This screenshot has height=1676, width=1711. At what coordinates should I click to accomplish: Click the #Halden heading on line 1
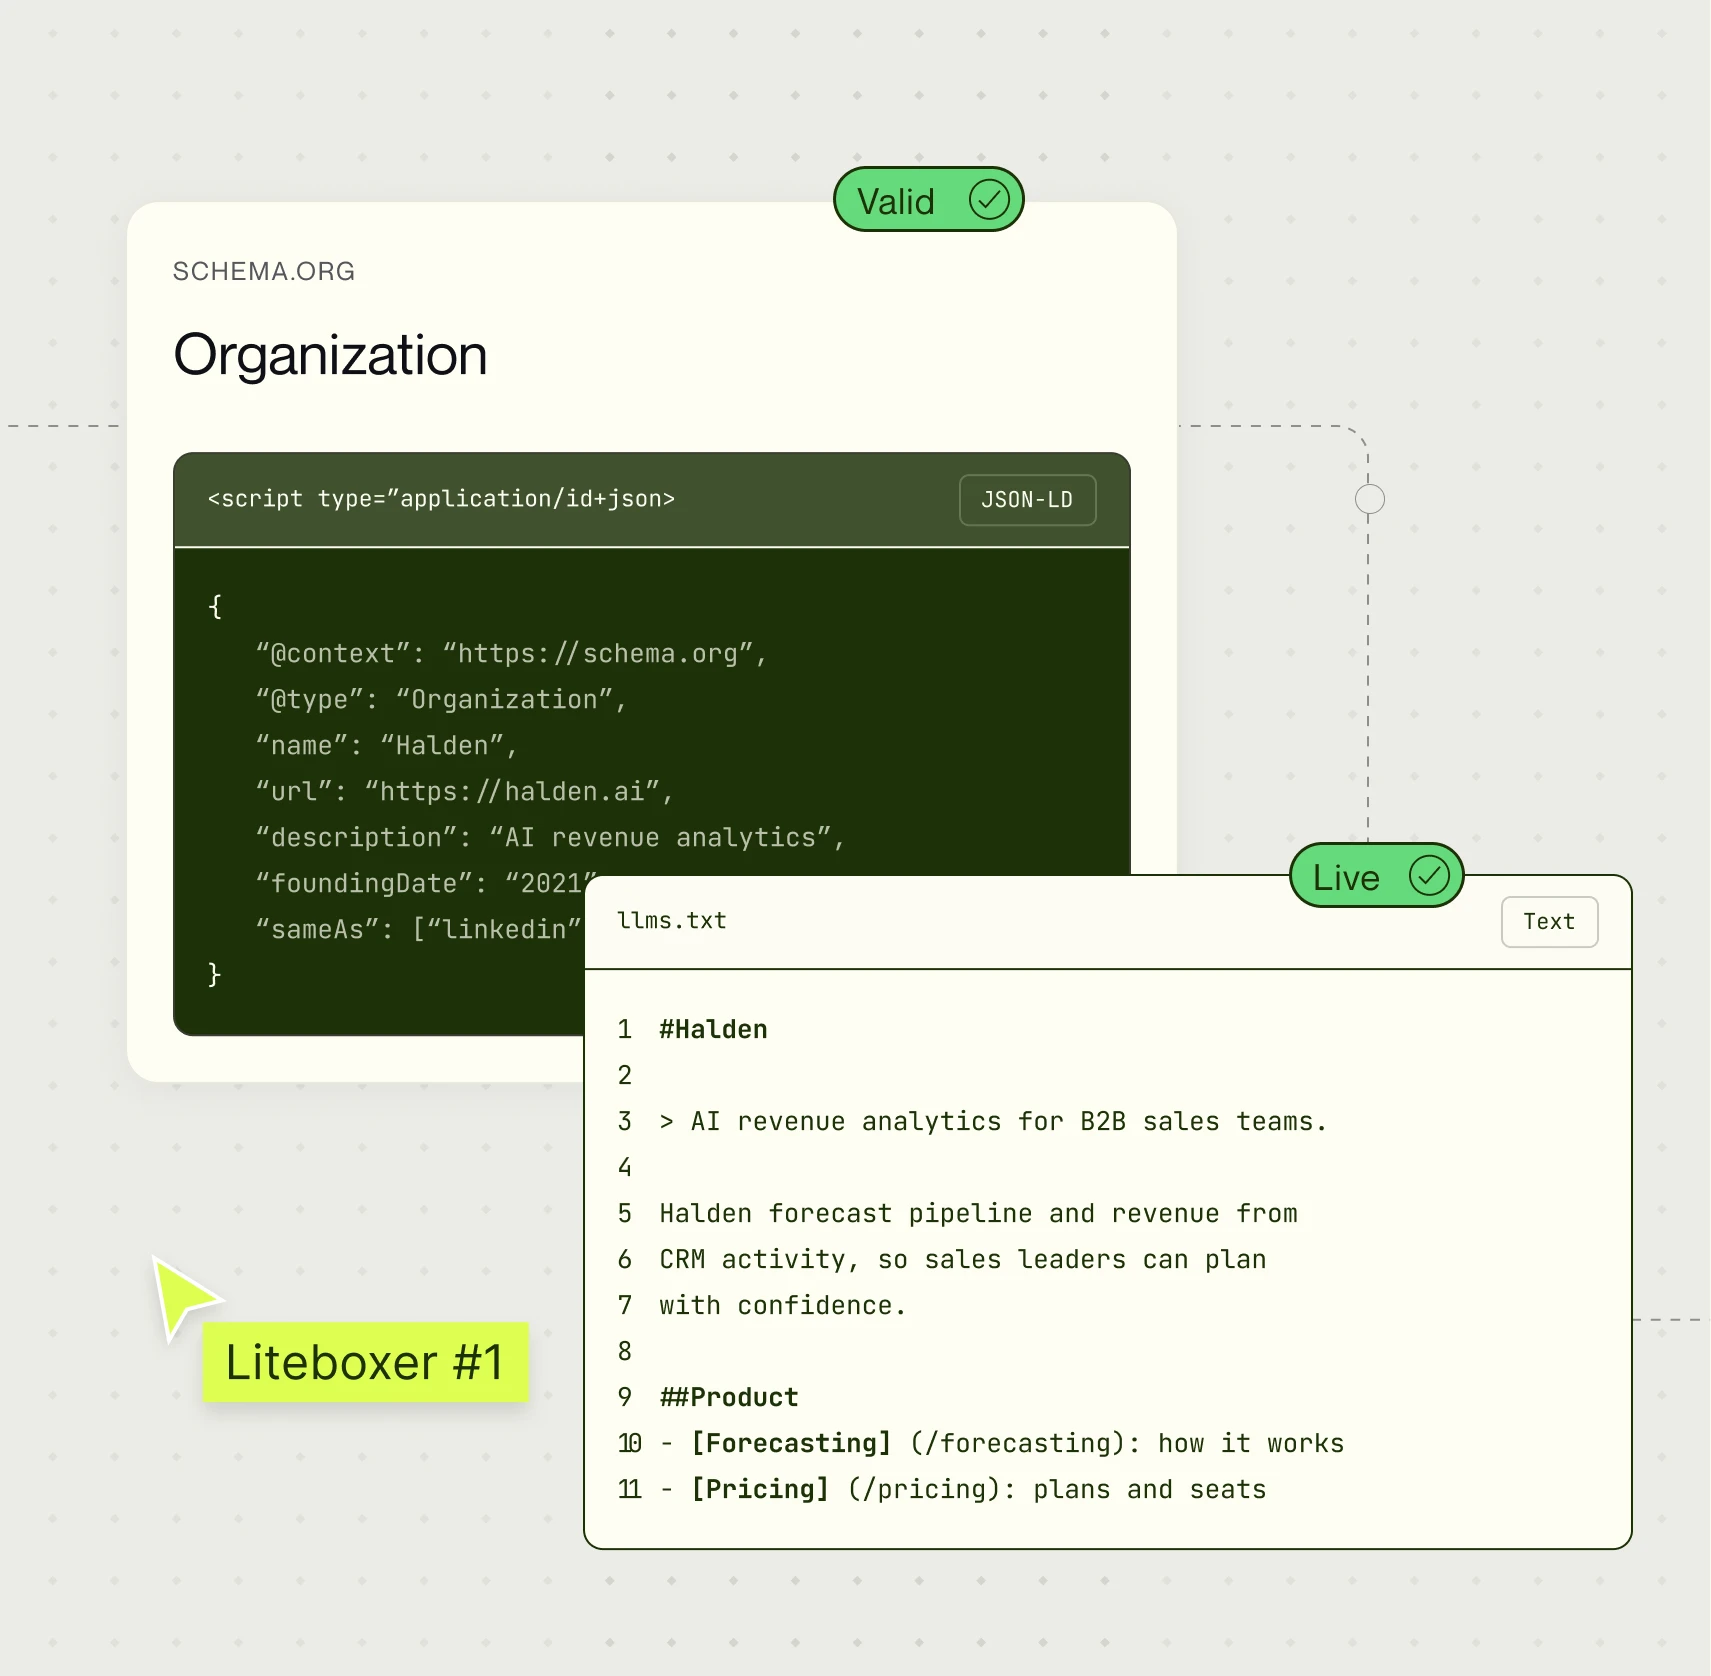(713, 1030)
